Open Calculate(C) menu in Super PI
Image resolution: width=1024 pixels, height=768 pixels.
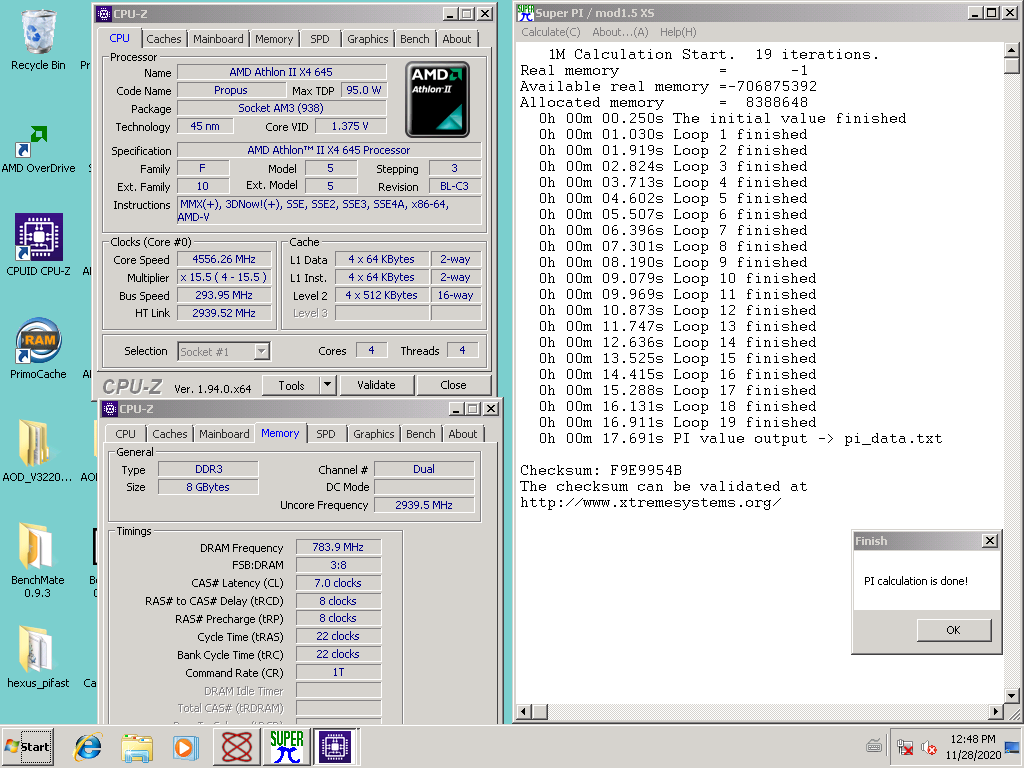551,32
